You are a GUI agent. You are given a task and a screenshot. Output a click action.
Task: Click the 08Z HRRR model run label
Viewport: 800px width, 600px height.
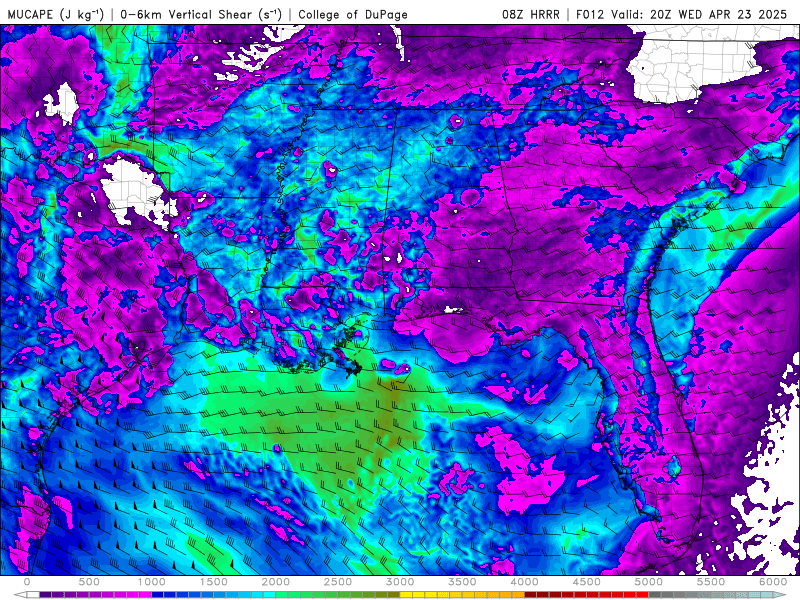[x=531, y=14]
